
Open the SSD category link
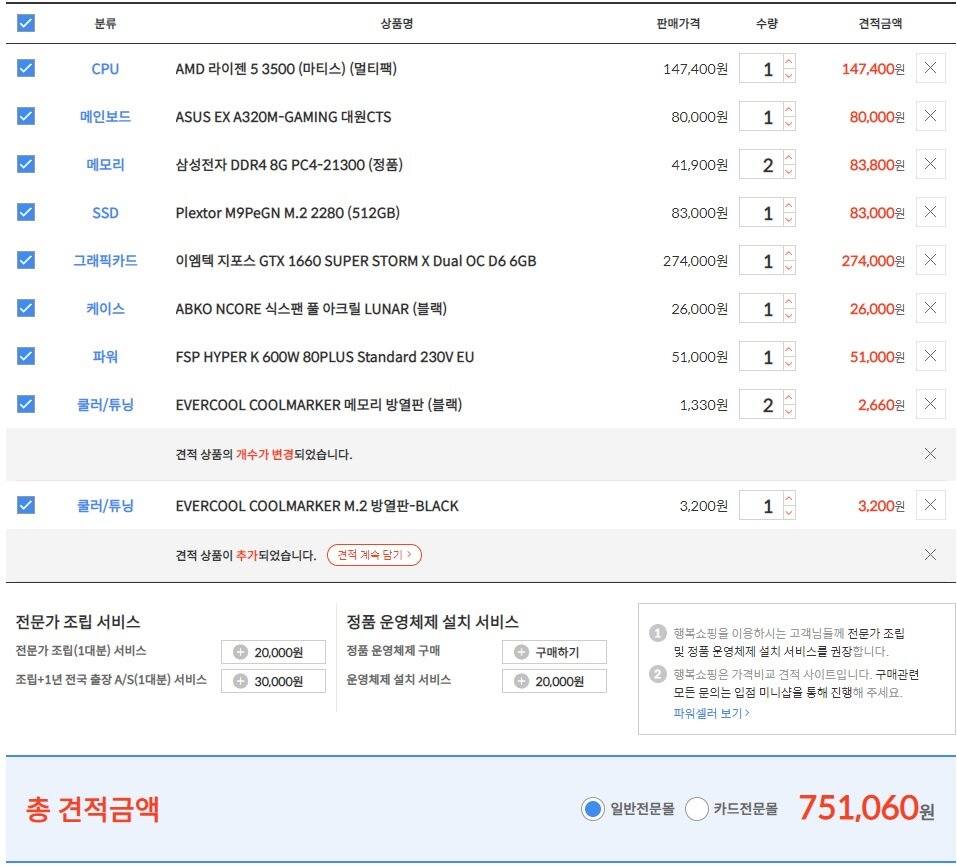[x=105, y=213]
